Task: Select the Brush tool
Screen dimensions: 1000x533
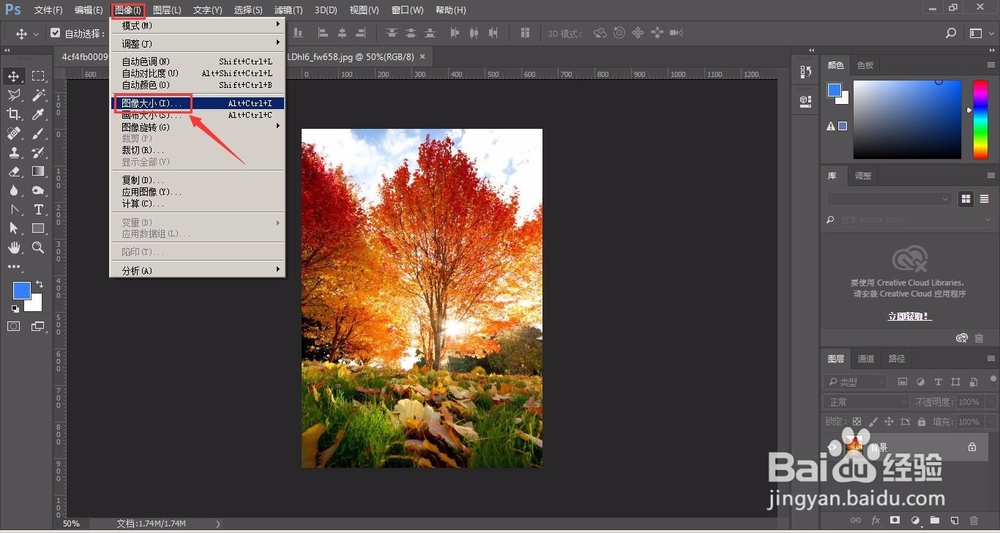Action: pyautogui.click(x=38, y=133)
